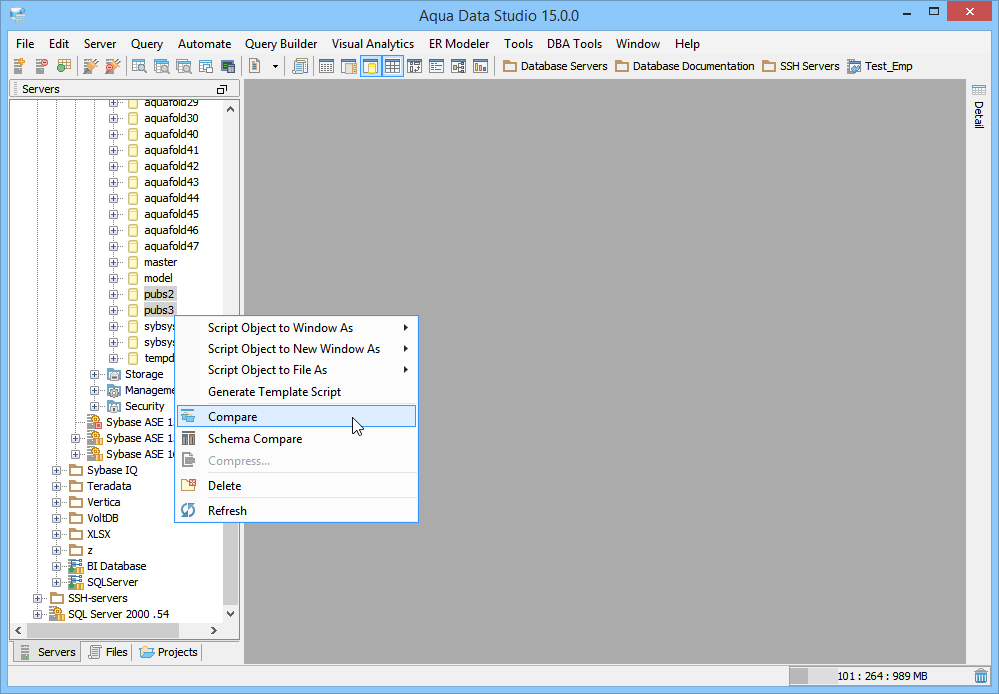The width and height of the screenshot is (999, 694).
Task: Choose Compare from the context menu
Action: coord(296,417)
